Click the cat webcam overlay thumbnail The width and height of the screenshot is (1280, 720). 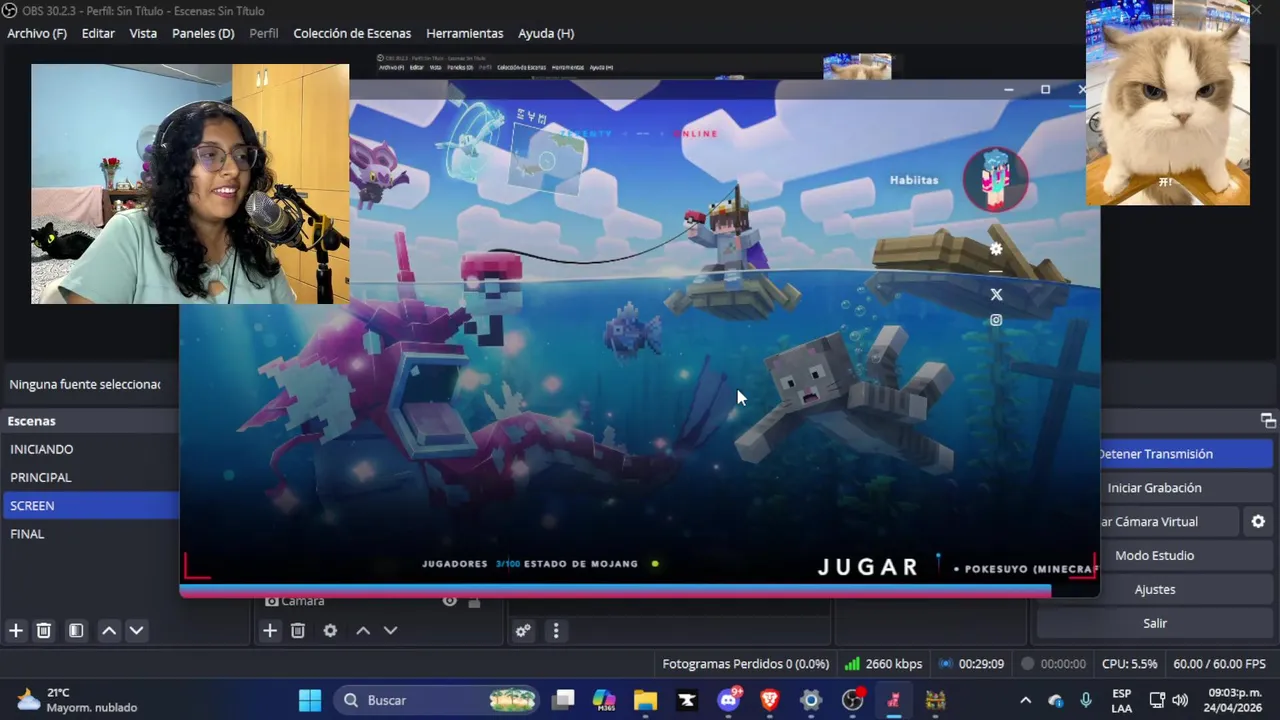point(1168,103)
